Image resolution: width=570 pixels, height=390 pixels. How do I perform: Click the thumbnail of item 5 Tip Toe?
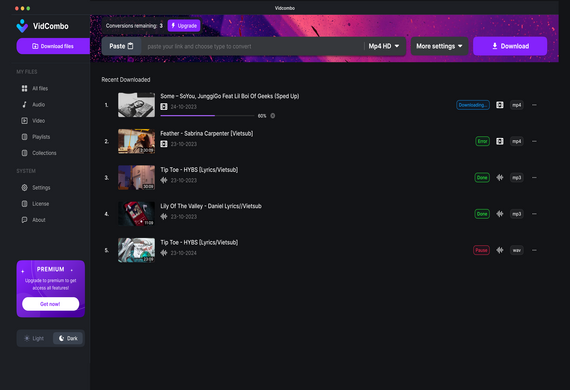[x=136, y=250]
